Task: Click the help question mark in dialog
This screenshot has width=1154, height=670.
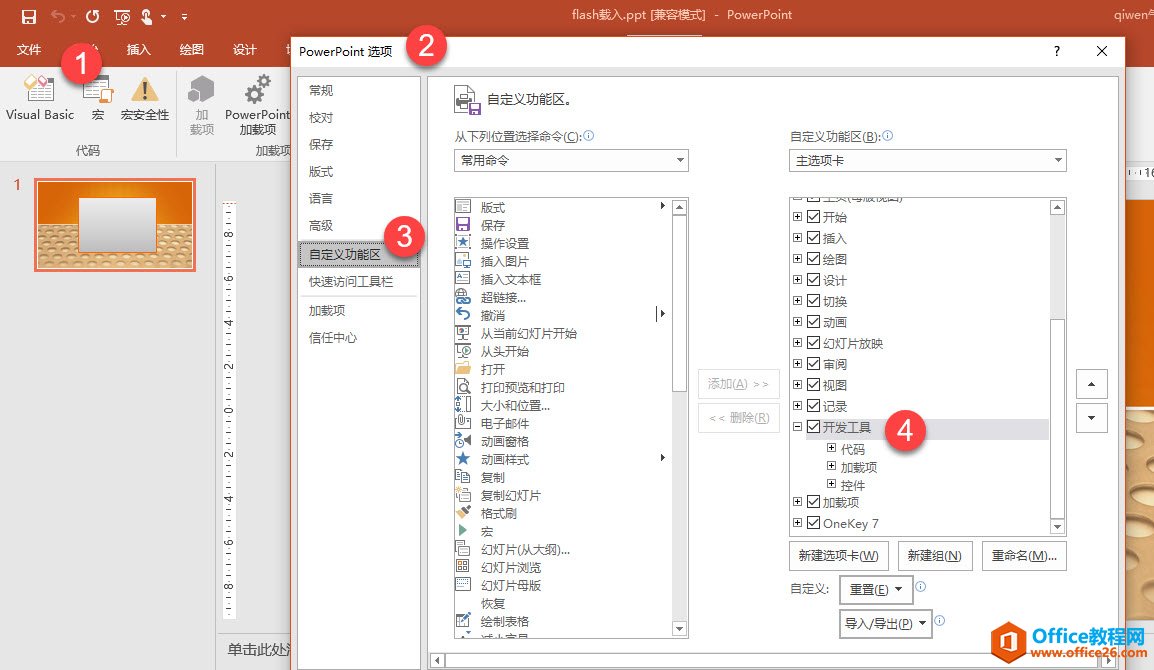Action: (1057, 51)
